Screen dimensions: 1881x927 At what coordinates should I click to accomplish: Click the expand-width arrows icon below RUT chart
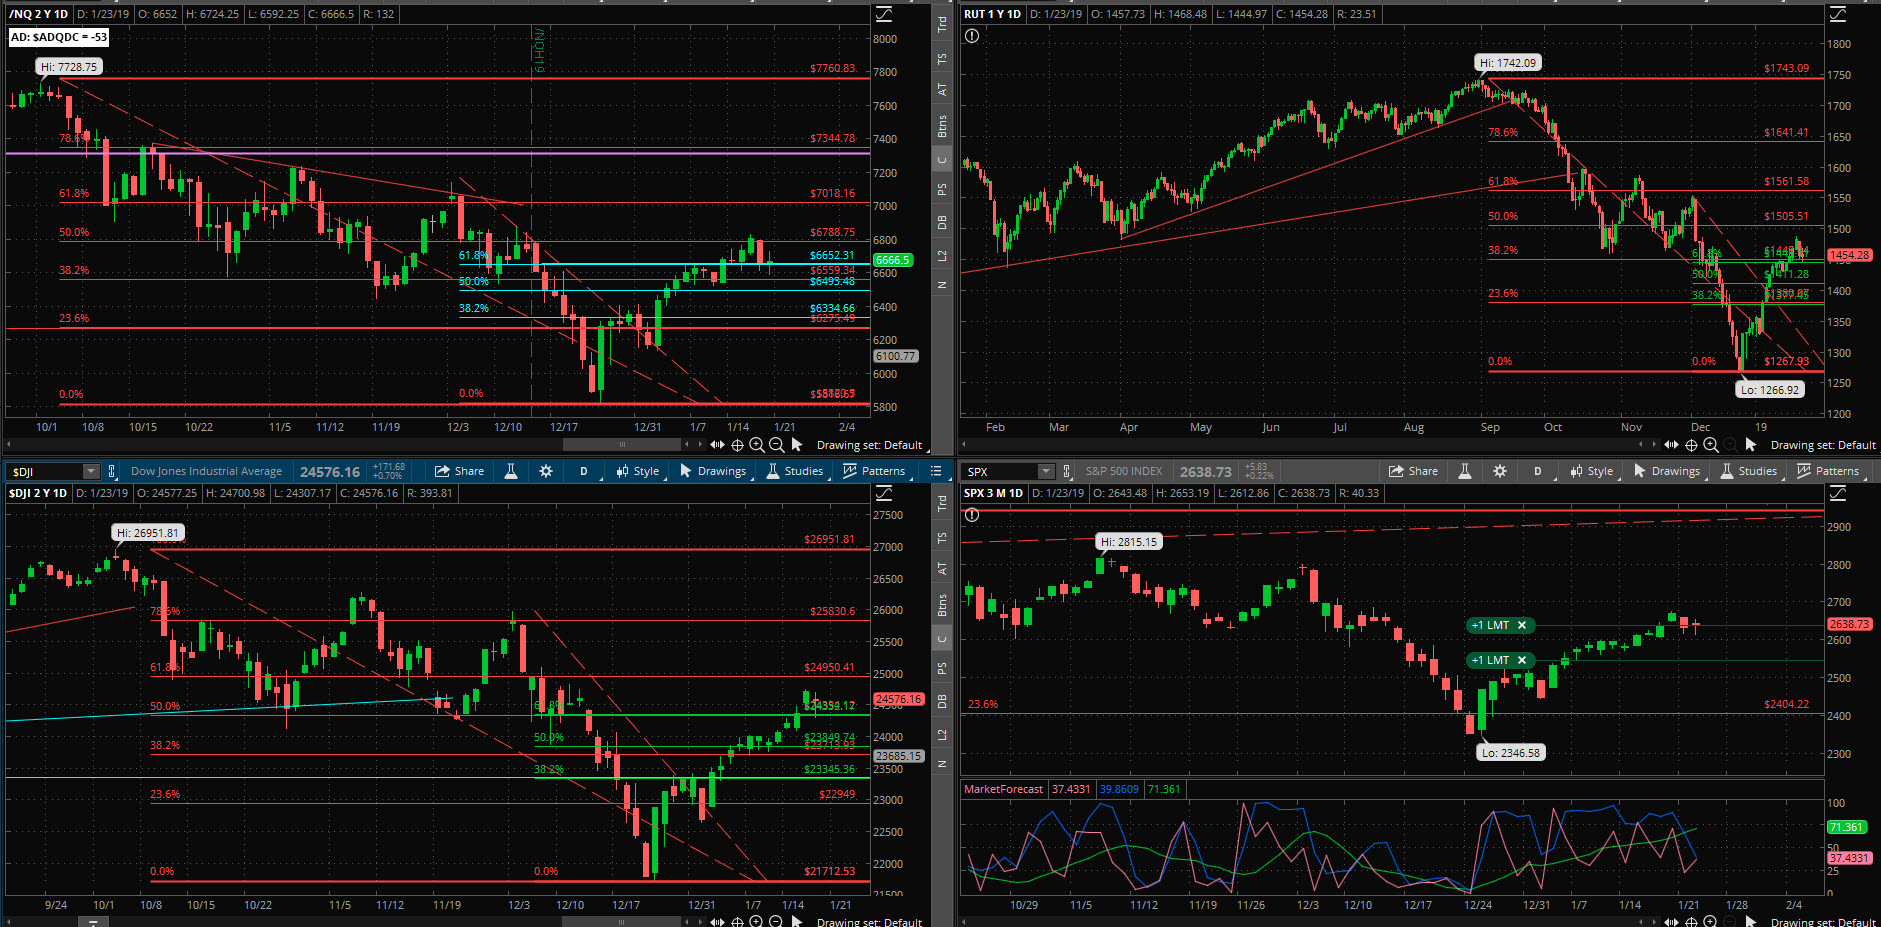tap(1671, 445)
